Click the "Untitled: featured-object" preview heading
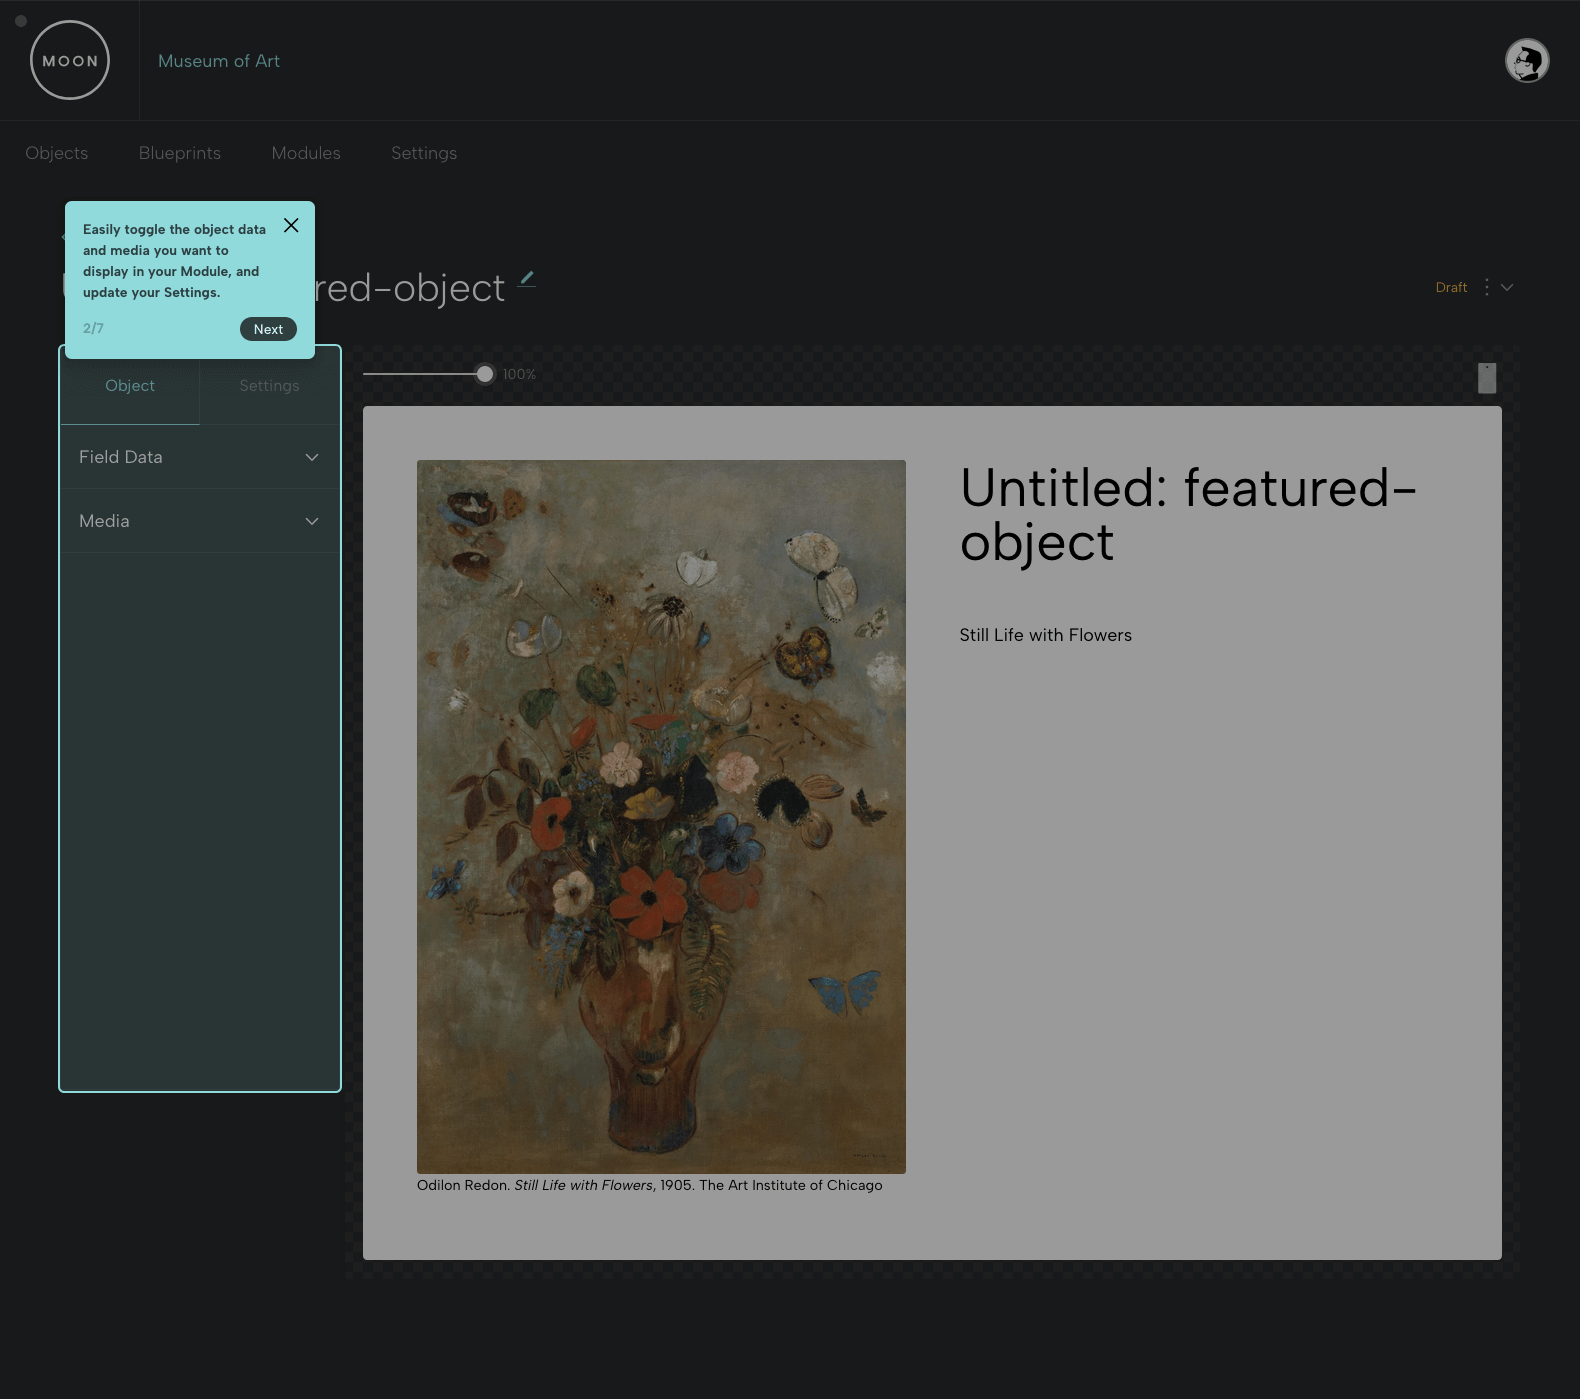Image resolution: width=1580 pixels, height=1399 pixels. tap(1188, 515)
